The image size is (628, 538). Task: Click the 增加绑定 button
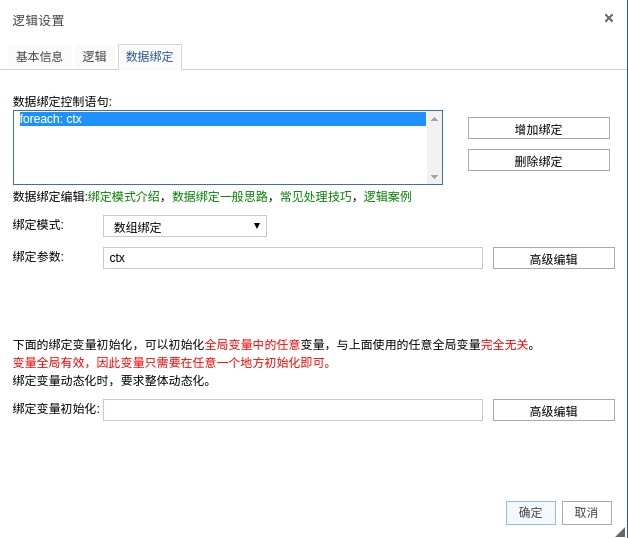point(538,129)
